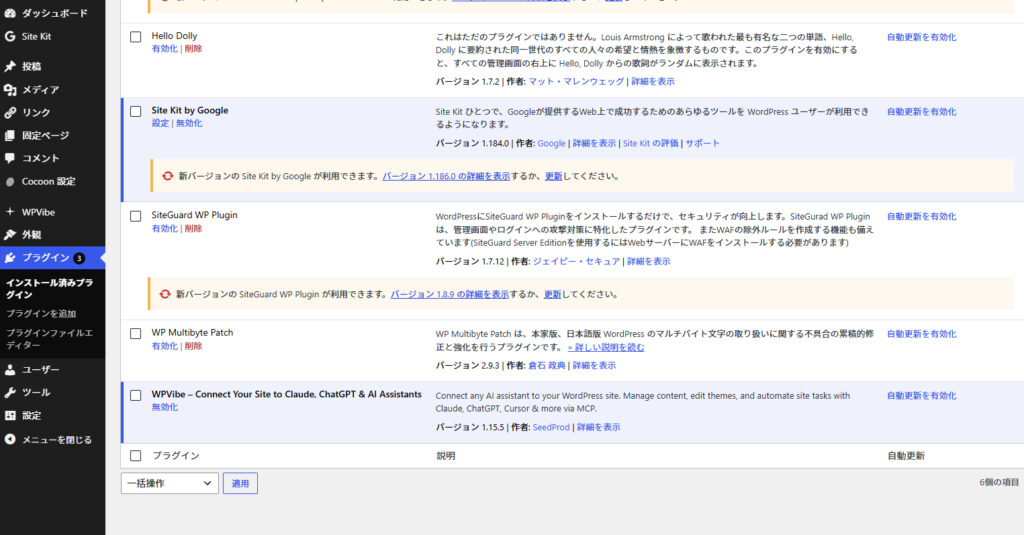Viewport: 1024px width, 535px height.
Task: Click the Site Kit Google G icon
Action: [x=10, y=37]
